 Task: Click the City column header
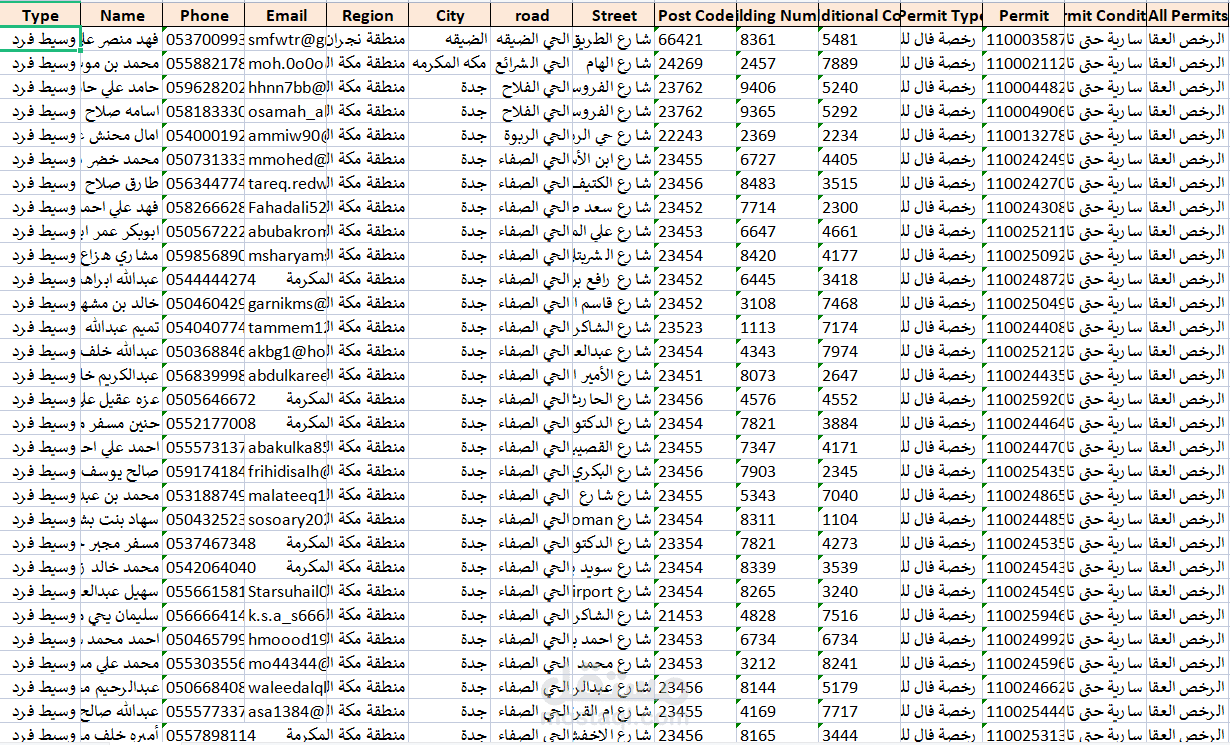click(450, 15)
